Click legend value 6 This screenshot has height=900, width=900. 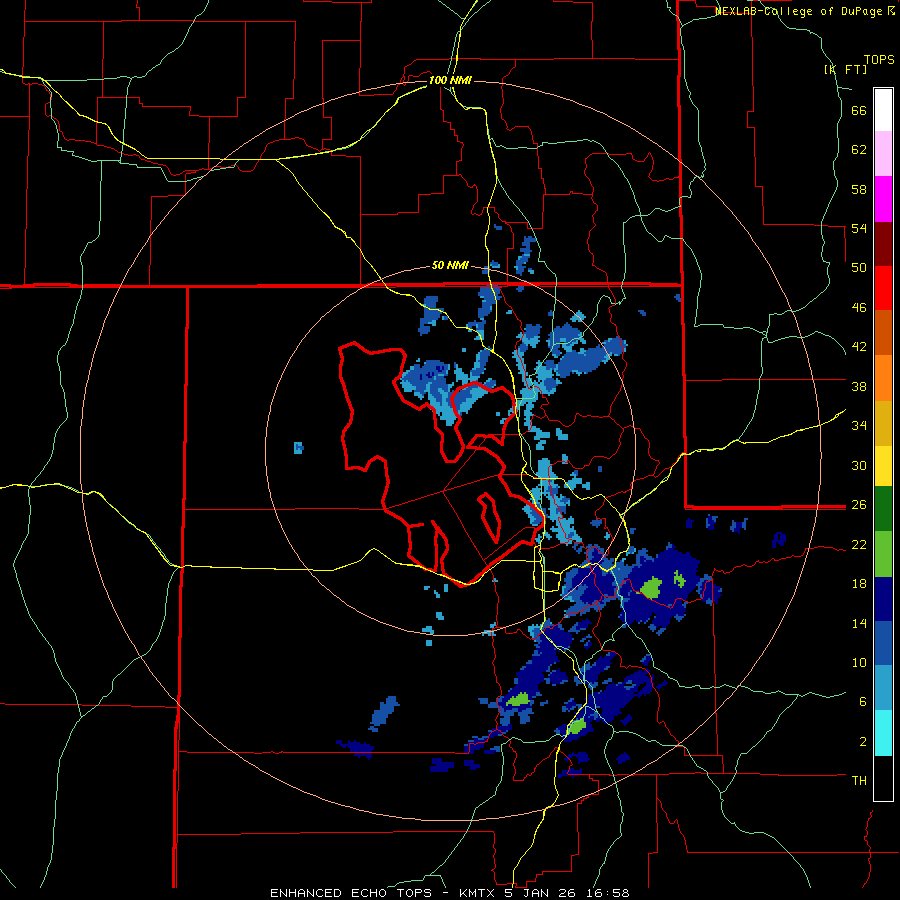pyautogui.click(x=863, y=702)
